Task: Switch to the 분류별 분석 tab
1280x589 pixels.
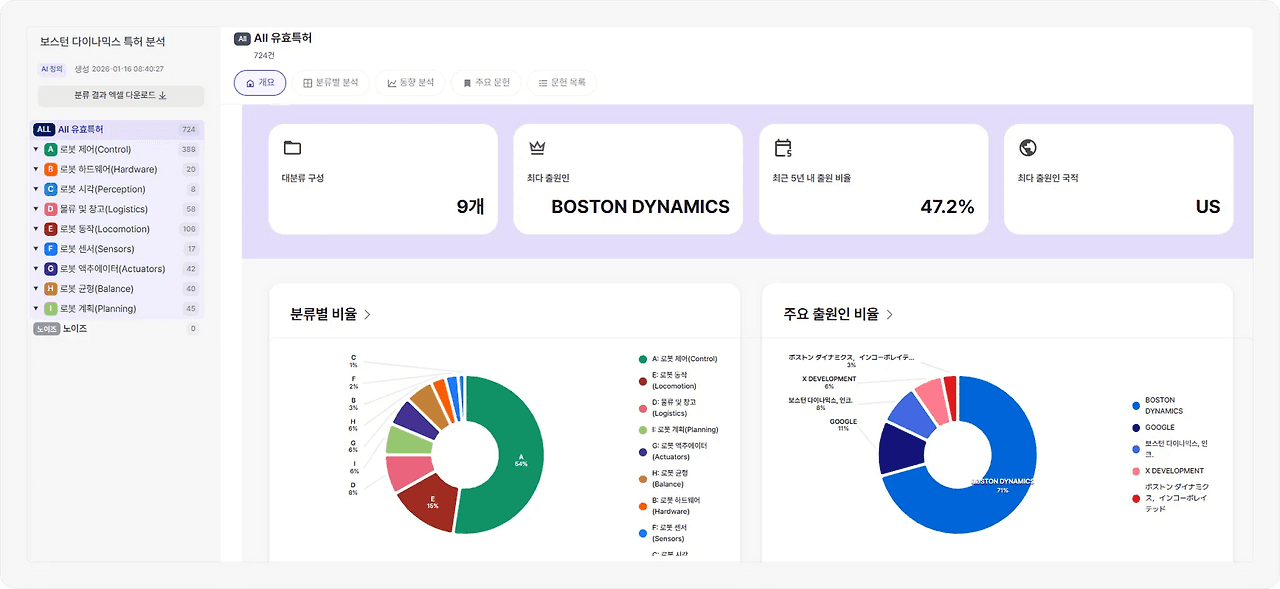Action: pyautogui.click(x=331, y=83)
